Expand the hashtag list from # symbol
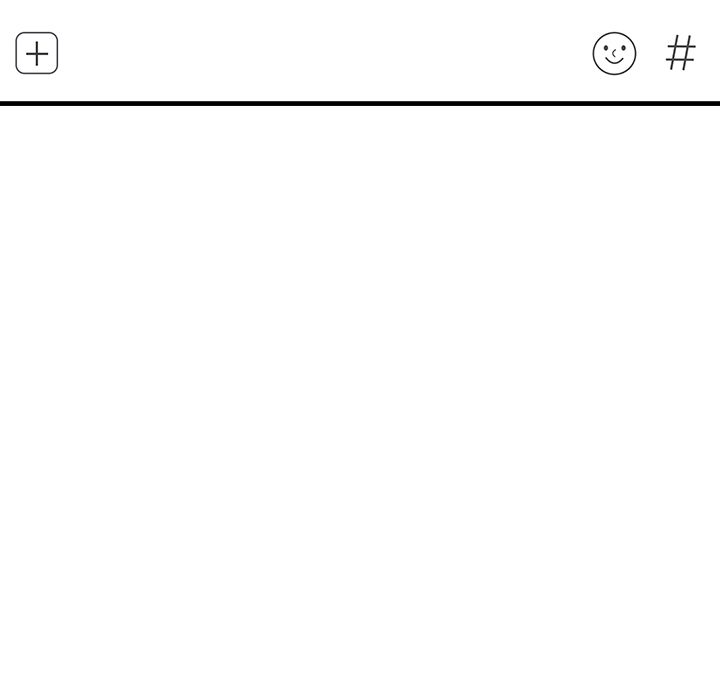 (681, 53)
